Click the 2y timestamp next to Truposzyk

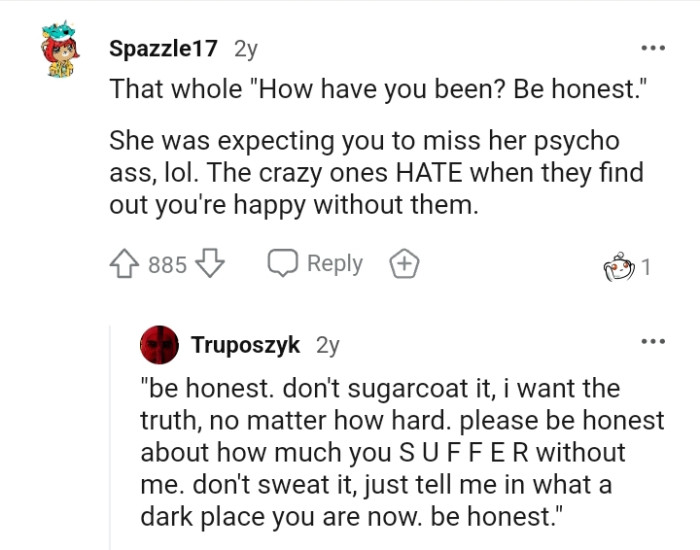(x=327, y=345)
